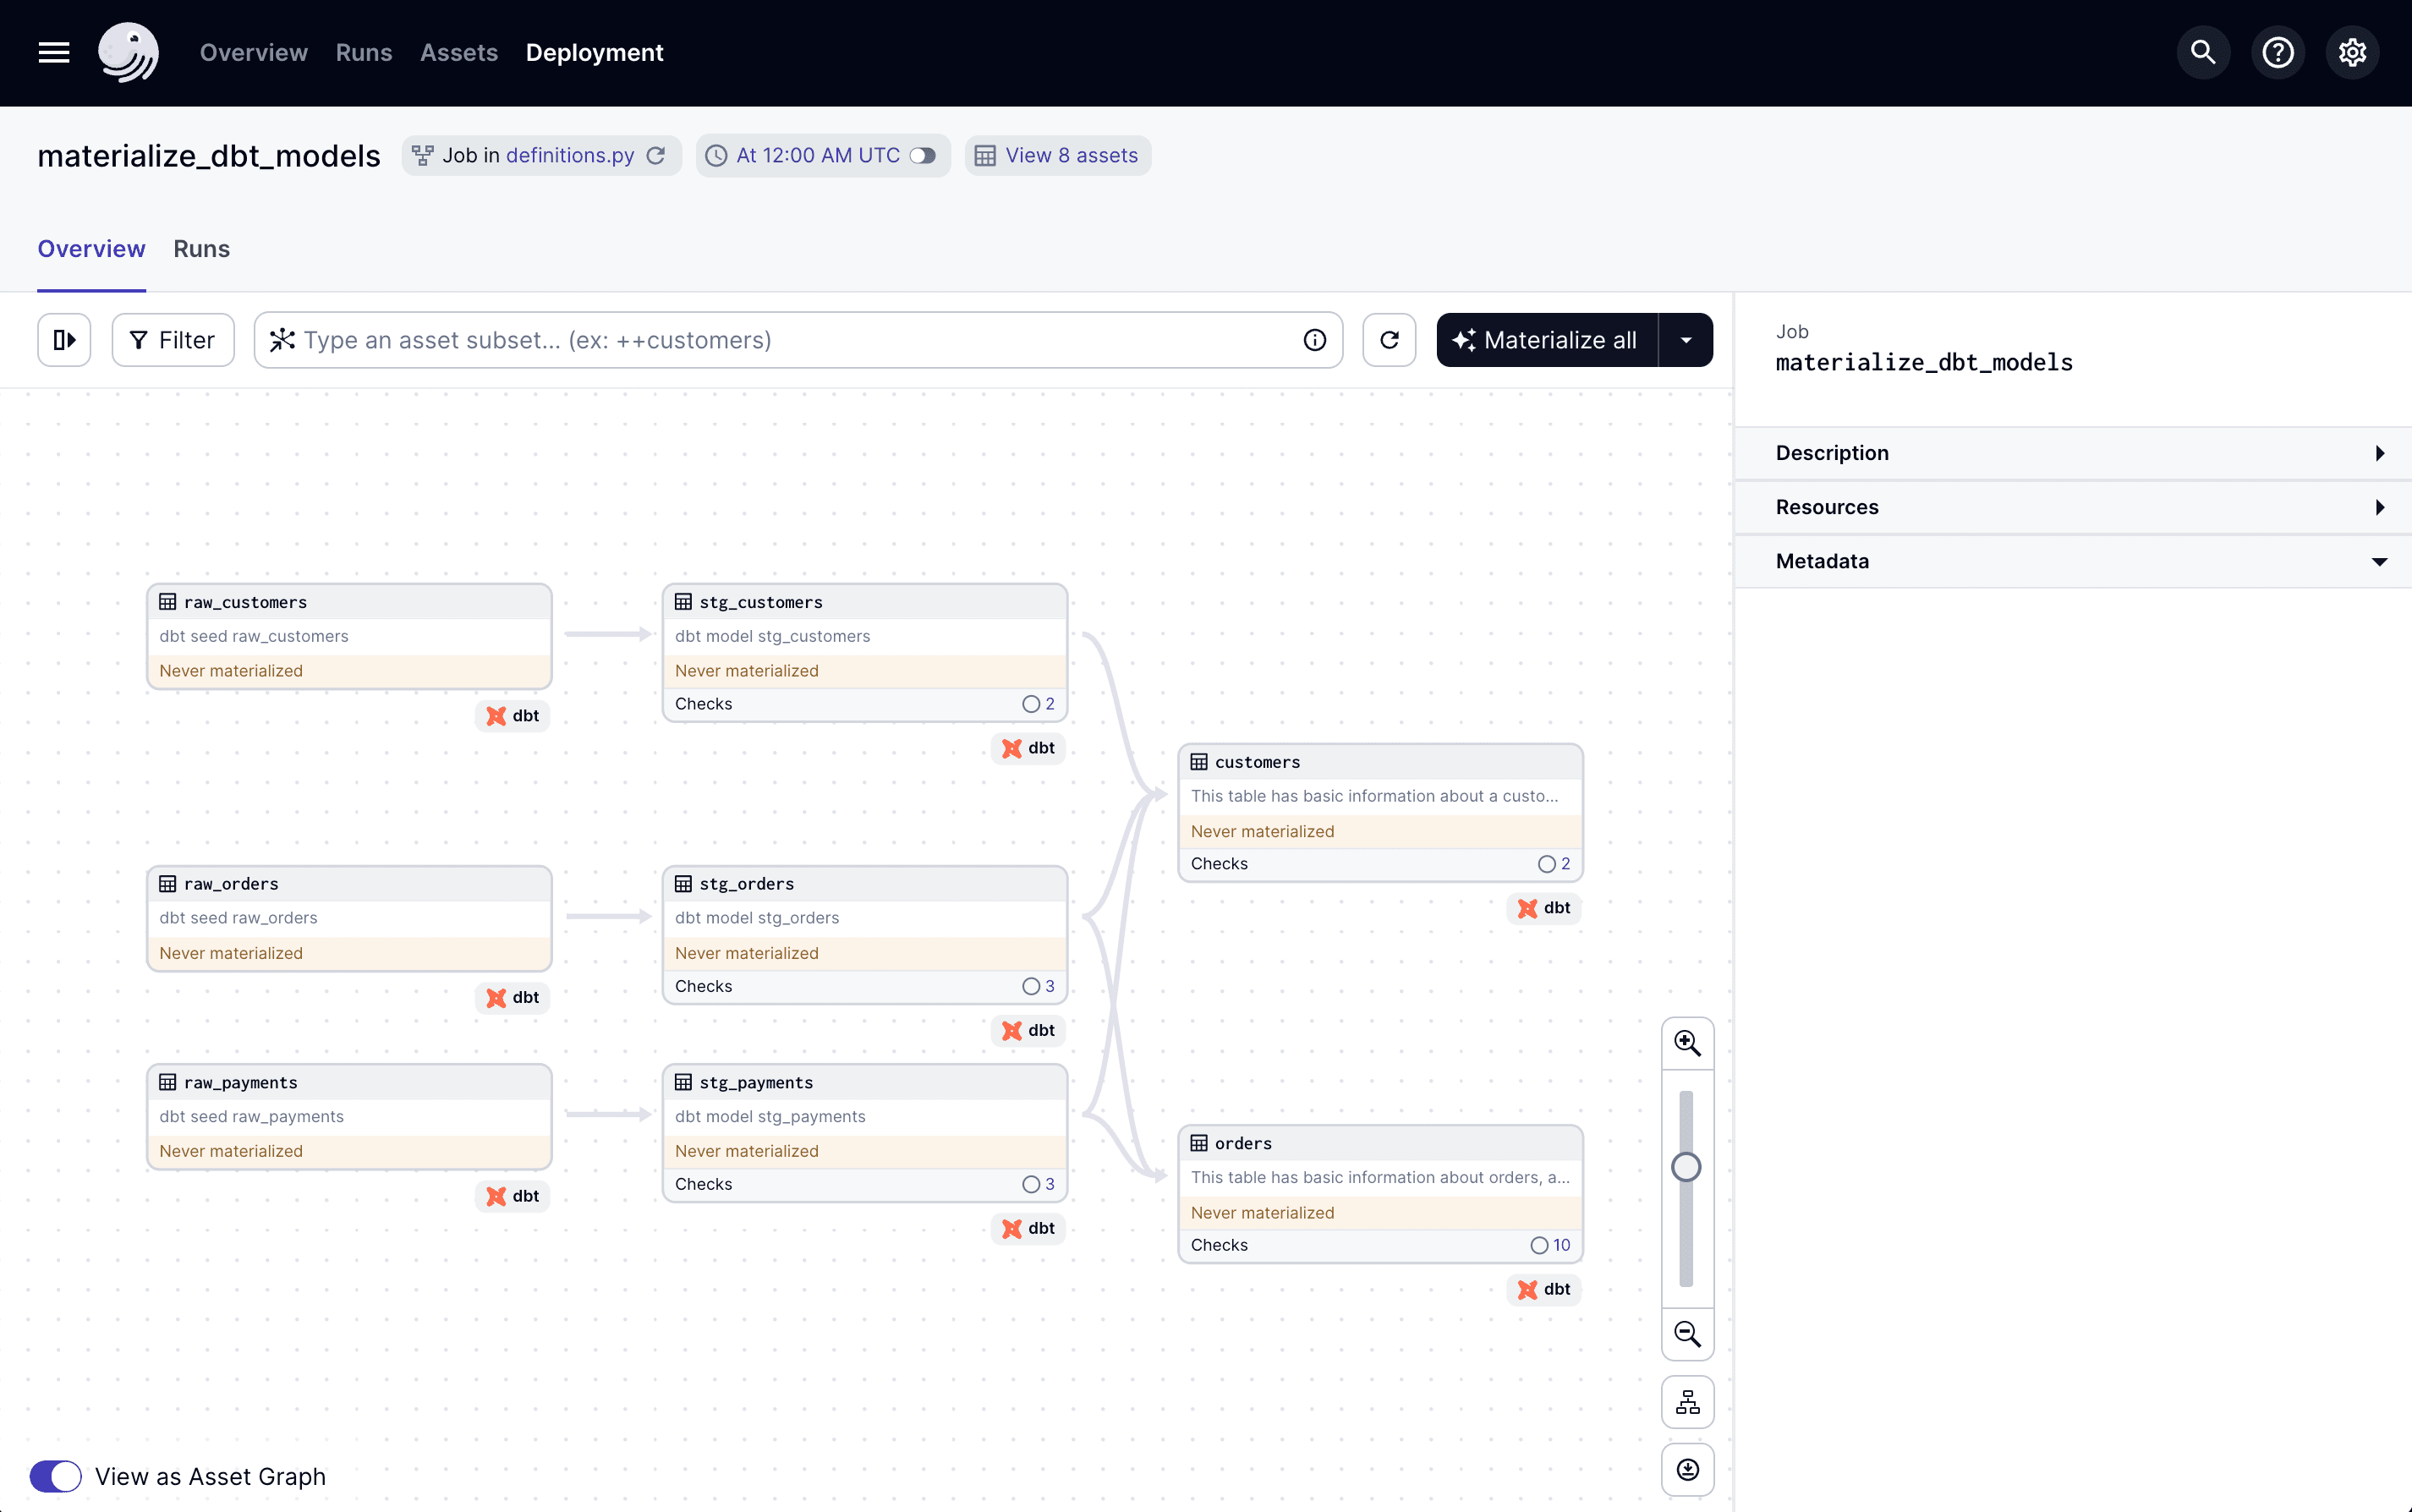Zoom in on the graph
The height and width of the screenshot is (1512, 2412).
pos(1688,1043)
